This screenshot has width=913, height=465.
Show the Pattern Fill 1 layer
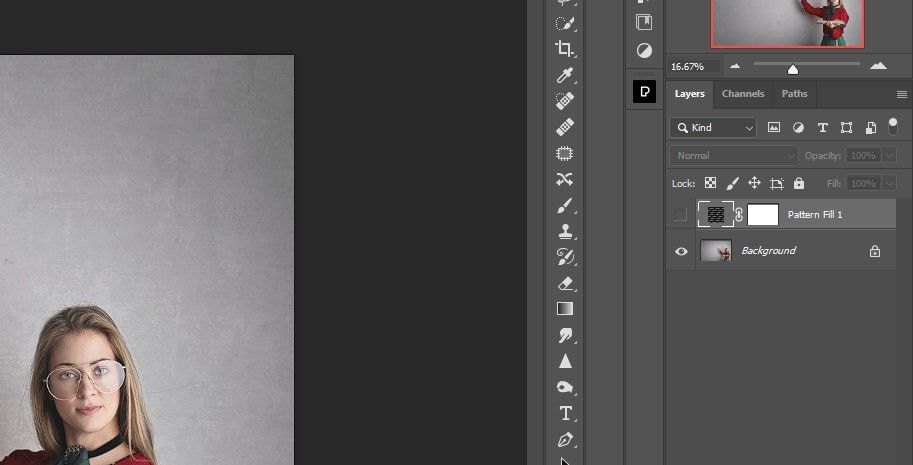point(680,215)
